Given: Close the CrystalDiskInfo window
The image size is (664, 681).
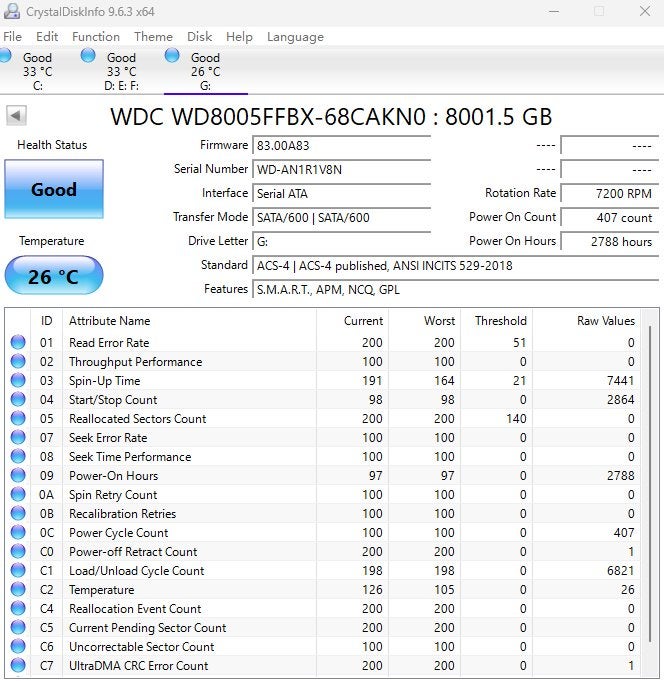Looking at the screenshot, I should [645, 11].
